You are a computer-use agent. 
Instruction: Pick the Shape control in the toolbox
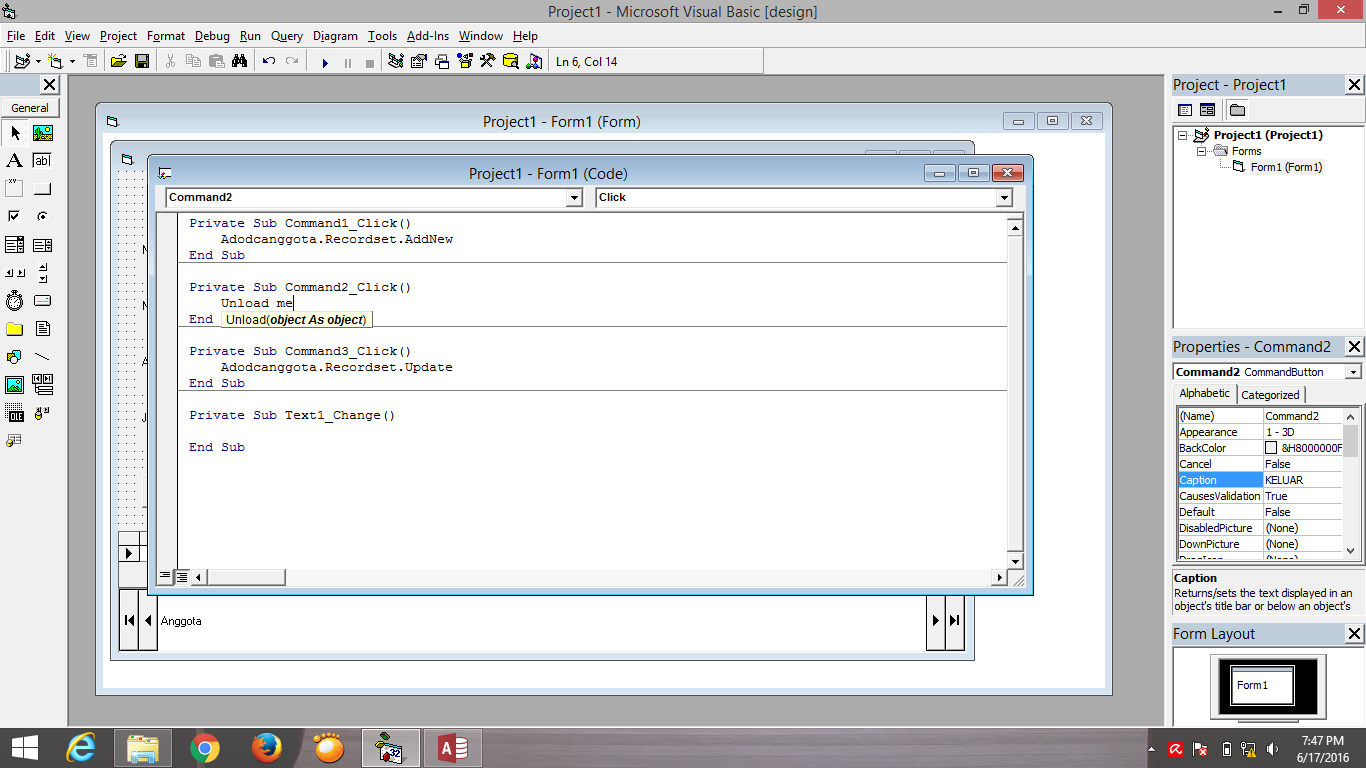pyautogui.click(x=15, y=356)
